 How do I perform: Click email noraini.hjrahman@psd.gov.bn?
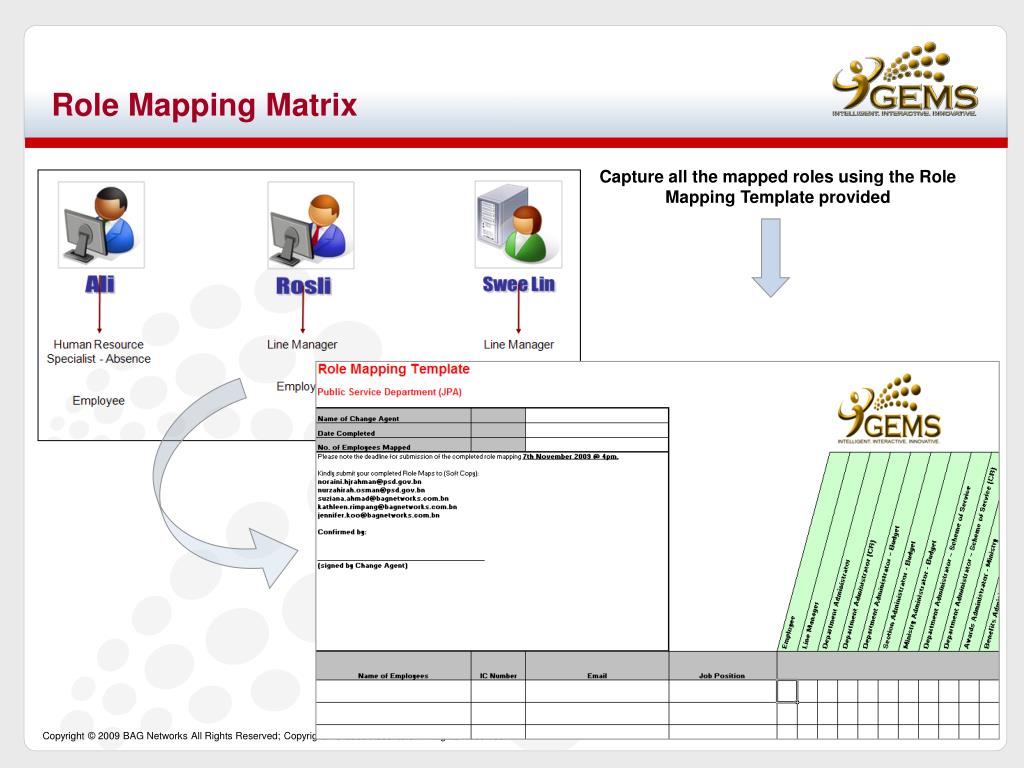370,481
